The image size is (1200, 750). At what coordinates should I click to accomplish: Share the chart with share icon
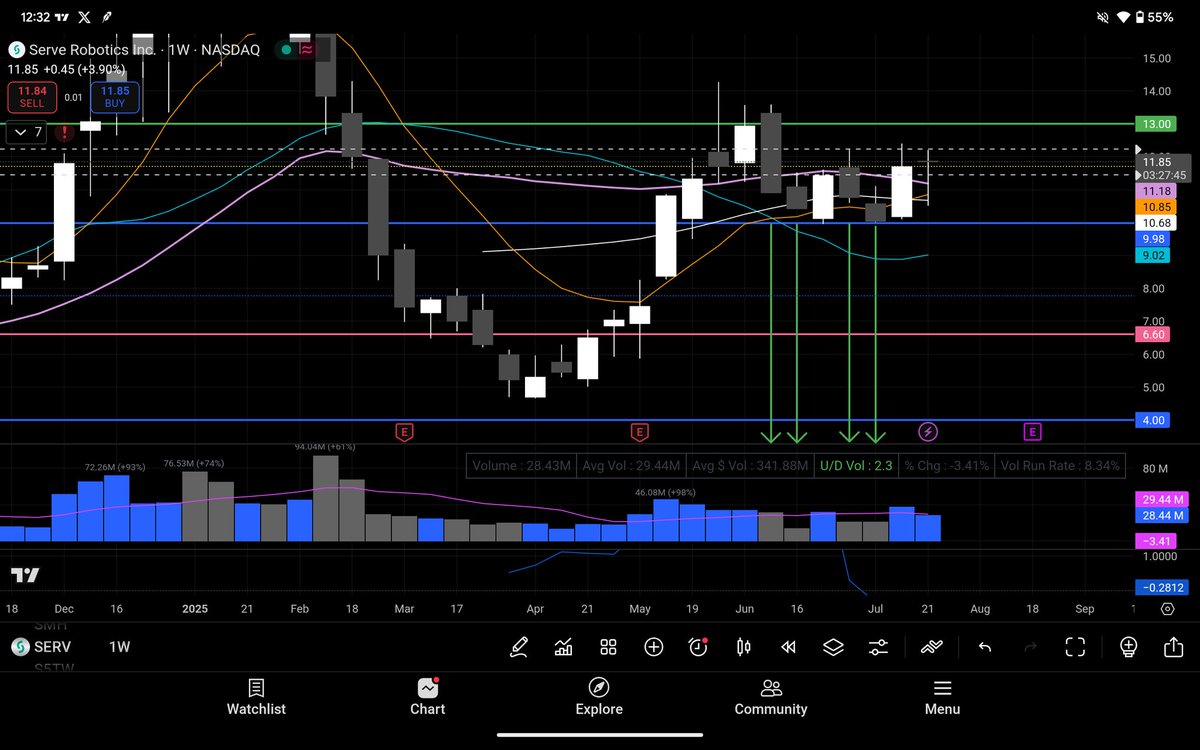coord(1173,647)
